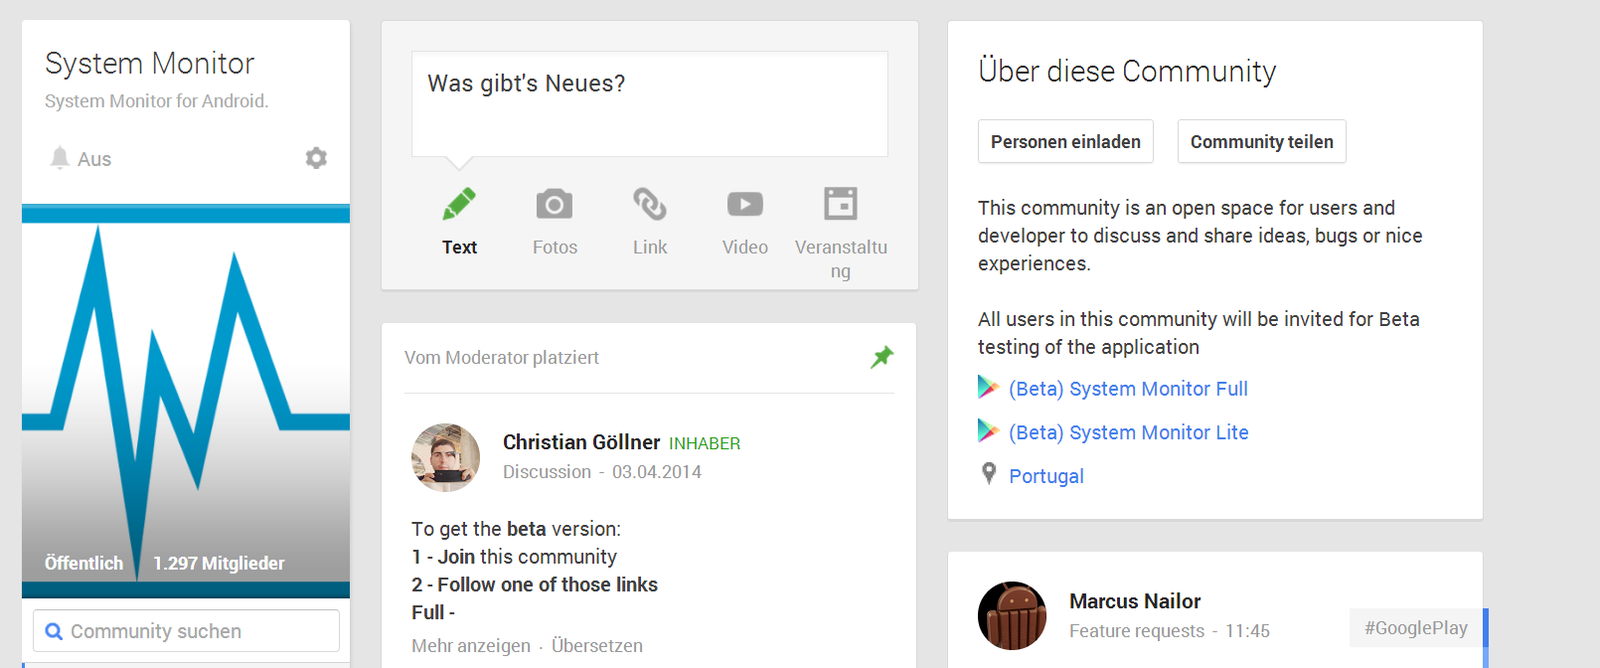
Task: Type in the Community suchen search field
Action: [x=195, y=631]
